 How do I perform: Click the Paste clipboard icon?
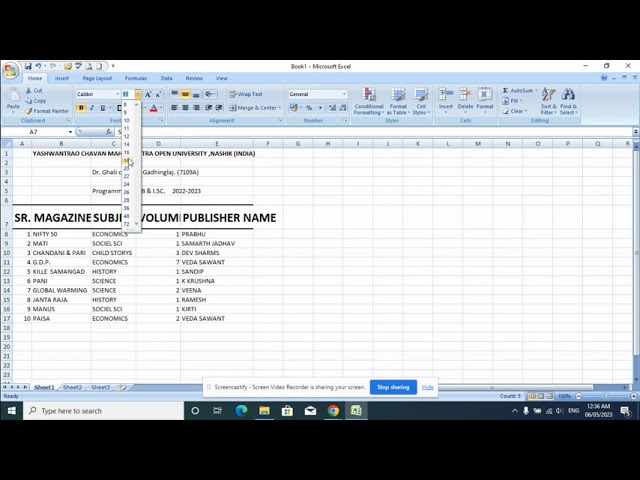pyautogui.click(x=13, y=95)
